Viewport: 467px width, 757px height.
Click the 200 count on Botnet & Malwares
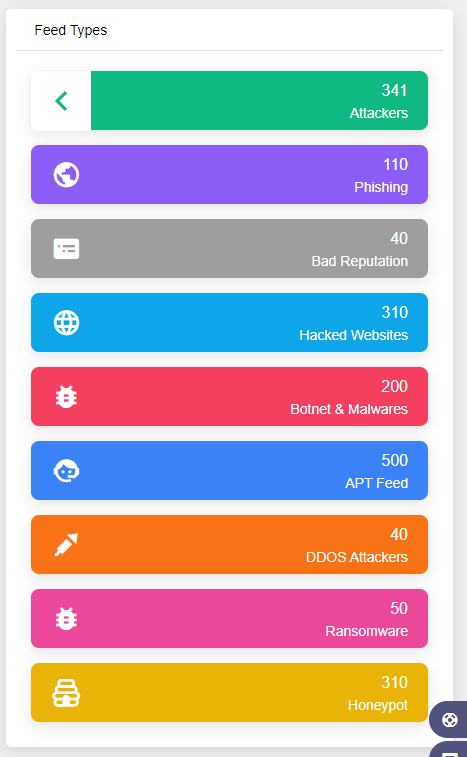click(394, 386)
